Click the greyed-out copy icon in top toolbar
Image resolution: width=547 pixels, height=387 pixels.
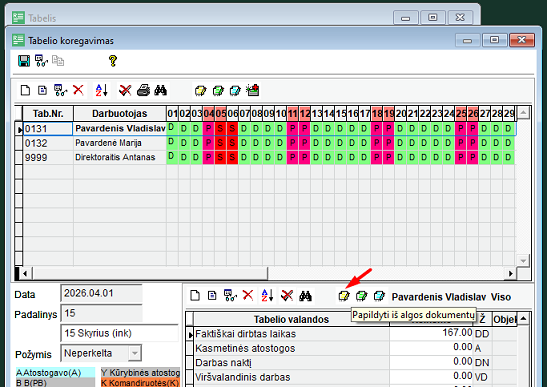(58, 61)
